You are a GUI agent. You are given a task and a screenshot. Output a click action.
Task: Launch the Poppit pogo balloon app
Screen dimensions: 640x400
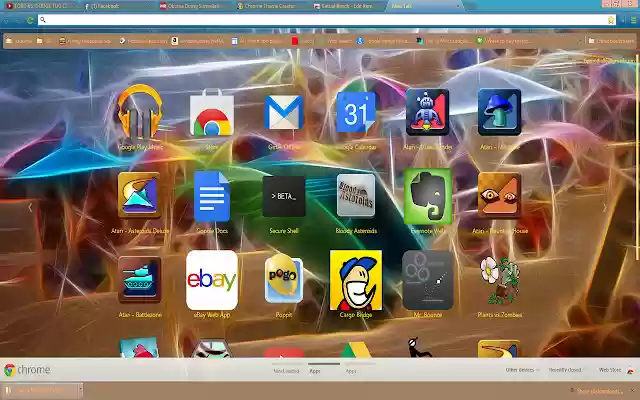point(284,279)
